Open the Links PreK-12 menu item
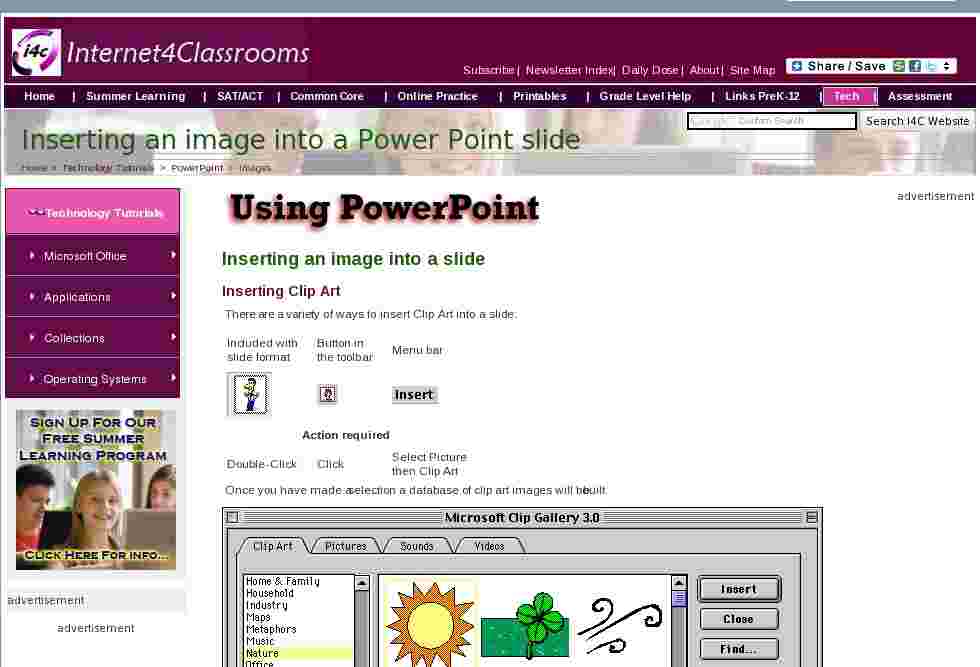980x667 pixels. click(762, 96)
